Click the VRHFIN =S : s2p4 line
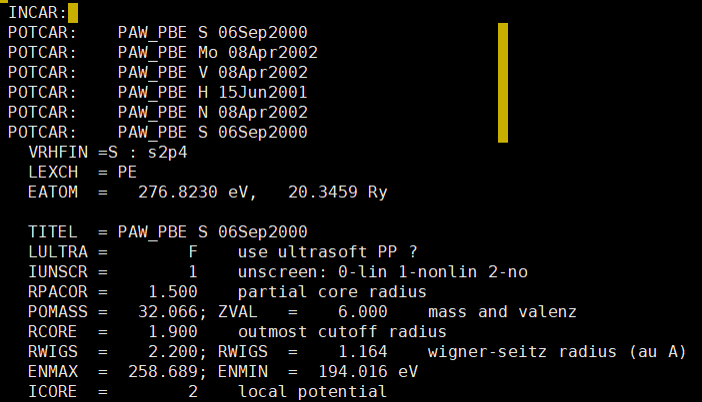This screenshot has height=402, width=702. [x=108, y=152]
